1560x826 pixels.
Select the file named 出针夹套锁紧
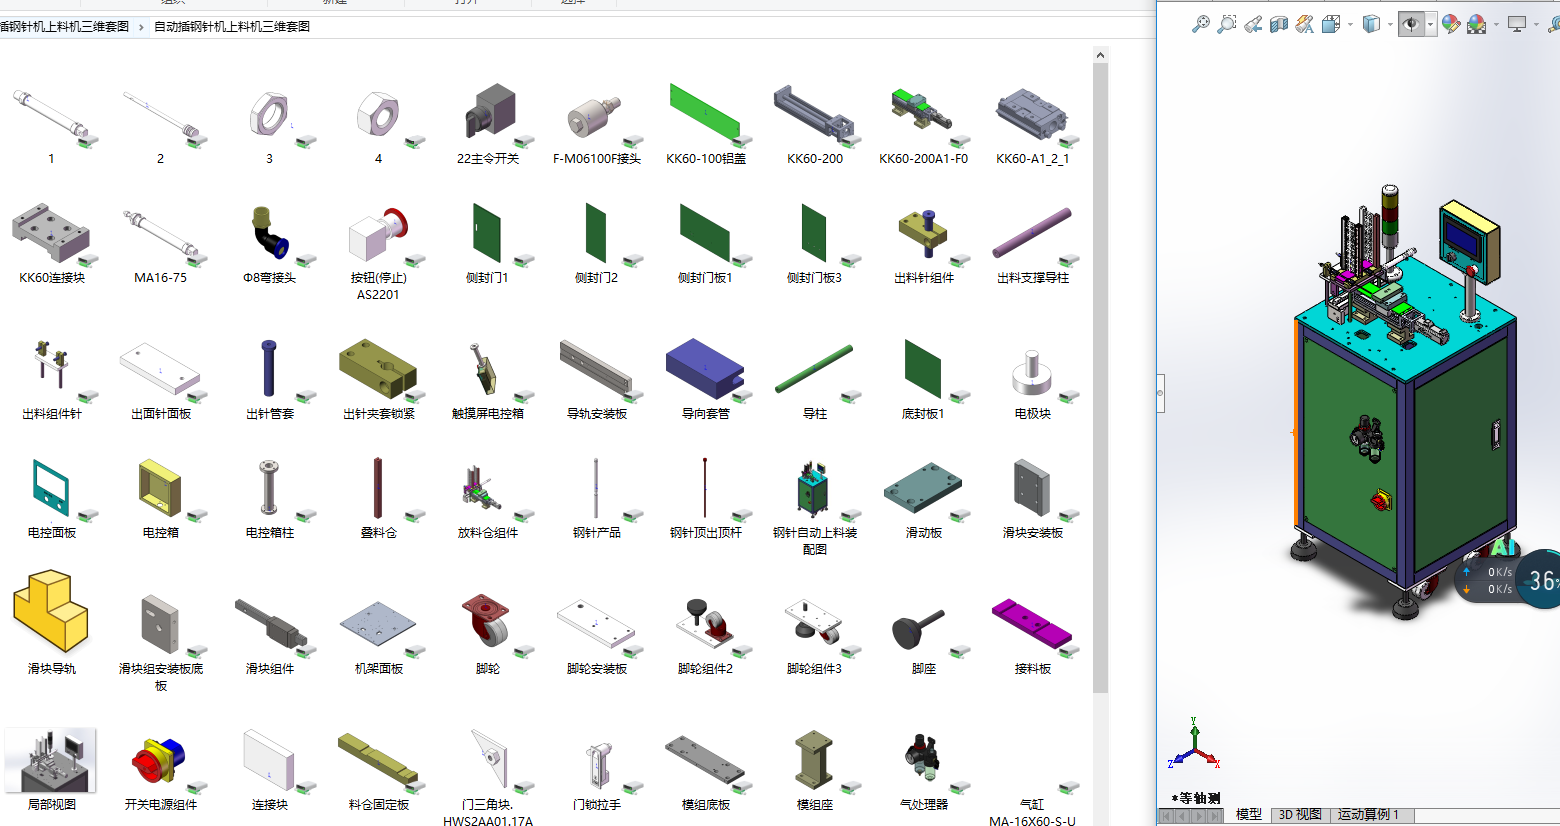(378, 379)
